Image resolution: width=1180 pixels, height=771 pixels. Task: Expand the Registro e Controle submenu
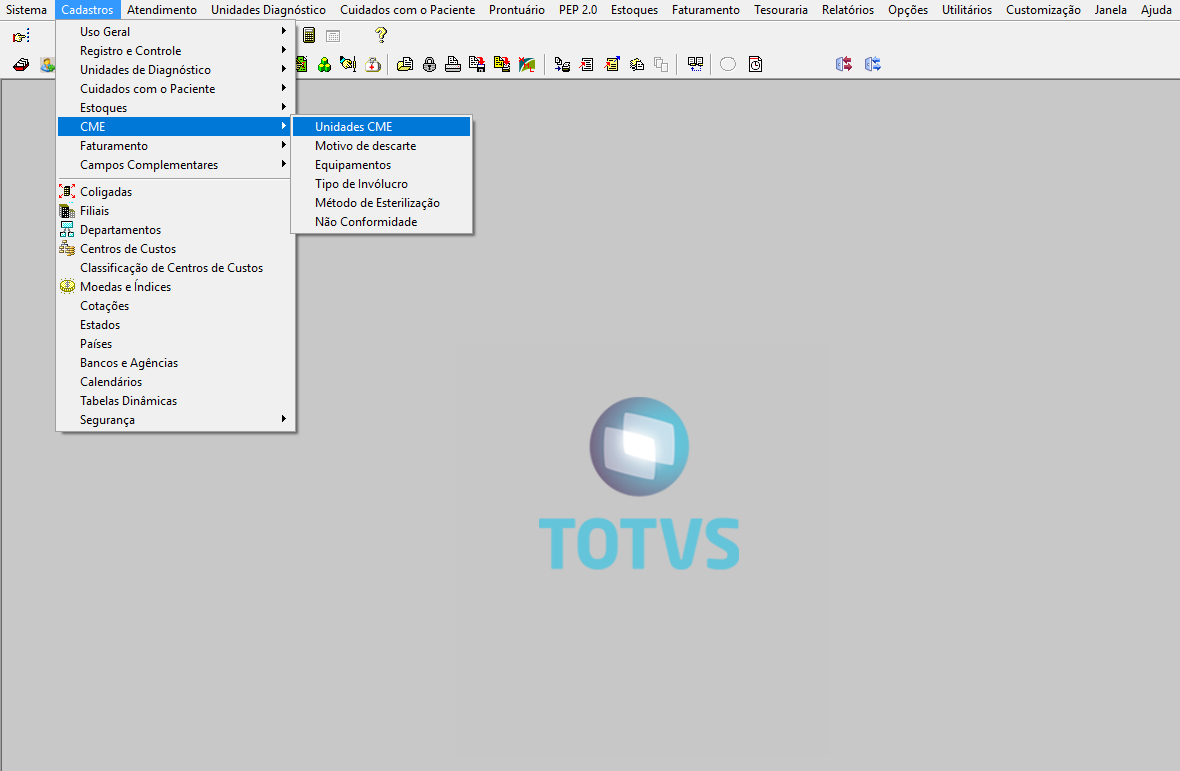tap(175, 50)
